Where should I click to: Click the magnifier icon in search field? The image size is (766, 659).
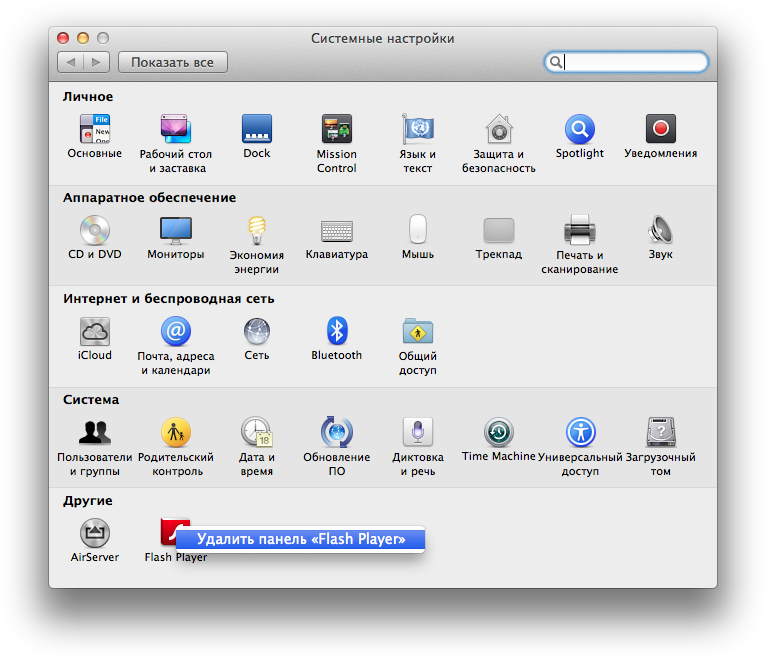click(x=555, y=62)
